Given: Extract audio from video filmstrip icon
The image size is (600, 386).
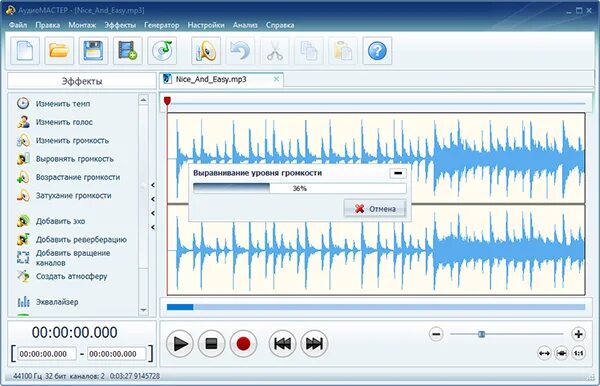Looking at the screenshot, I should click(128, 51).
